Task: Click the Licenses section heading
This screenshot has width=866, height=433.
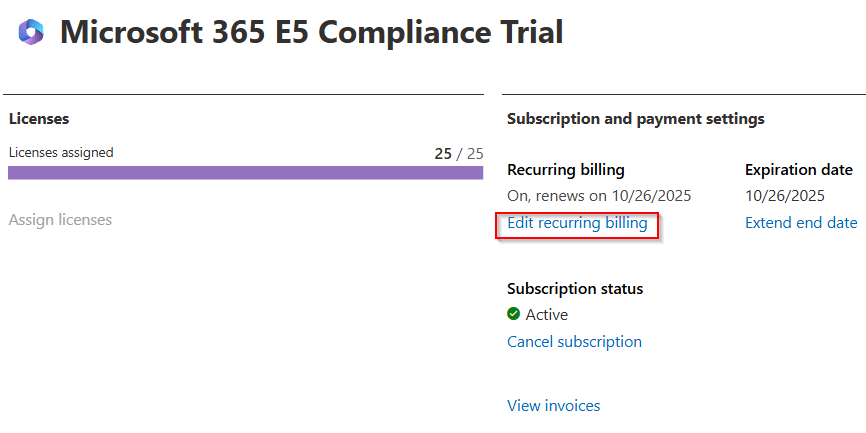Action: pos(39,118)
